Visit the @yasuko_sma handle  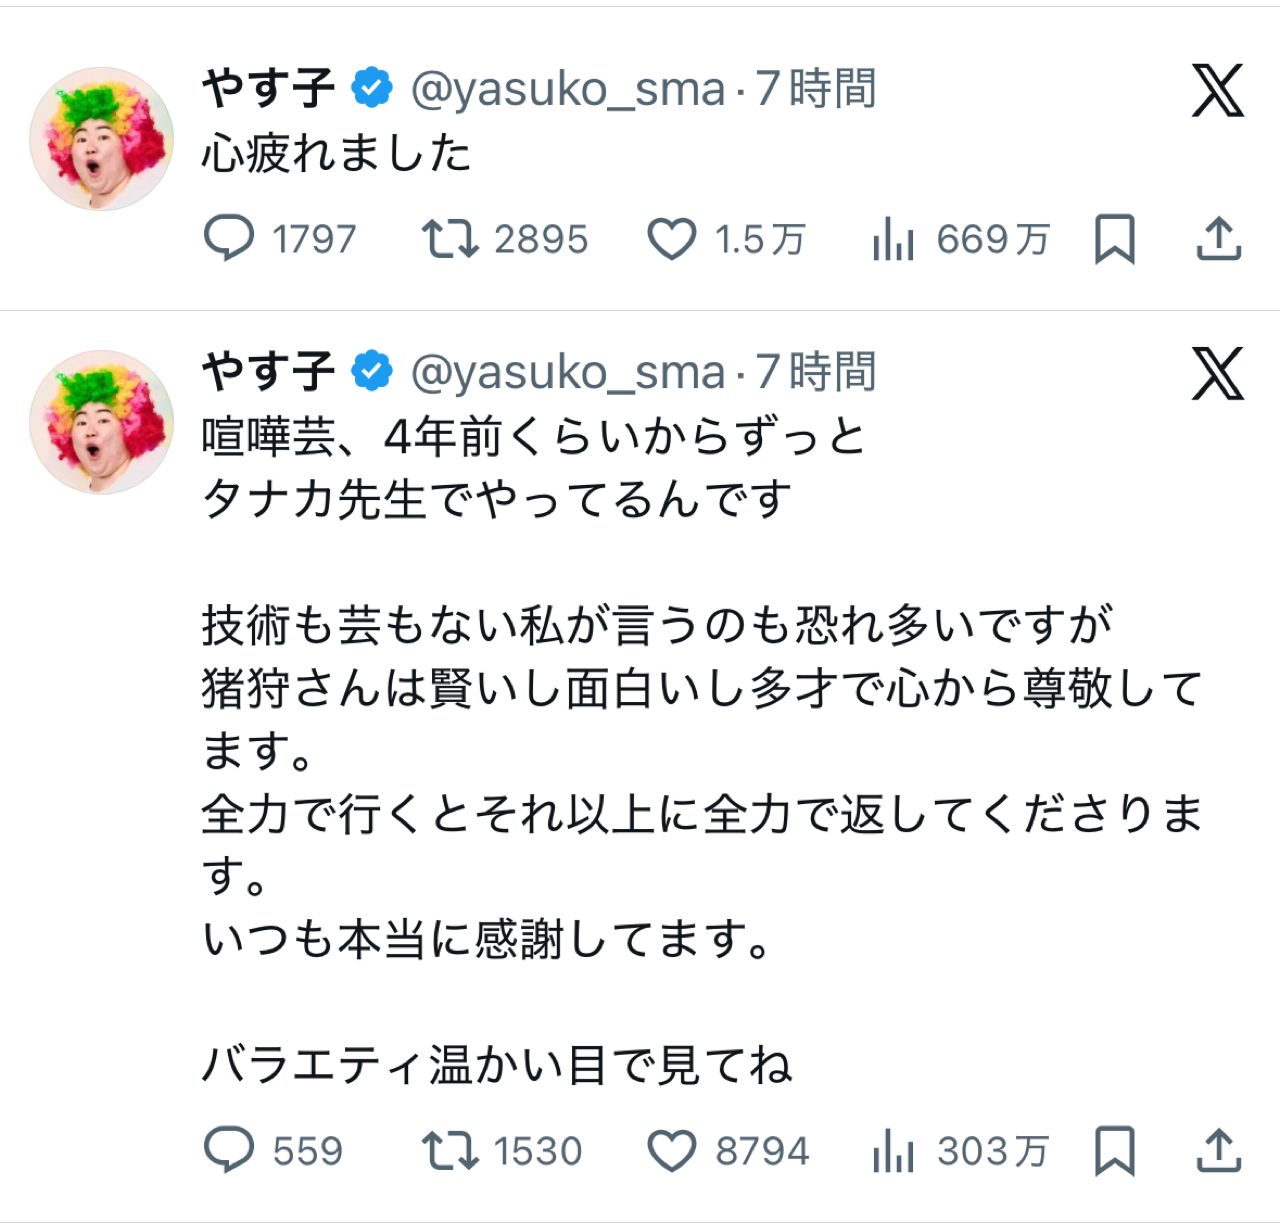point(565,90)
